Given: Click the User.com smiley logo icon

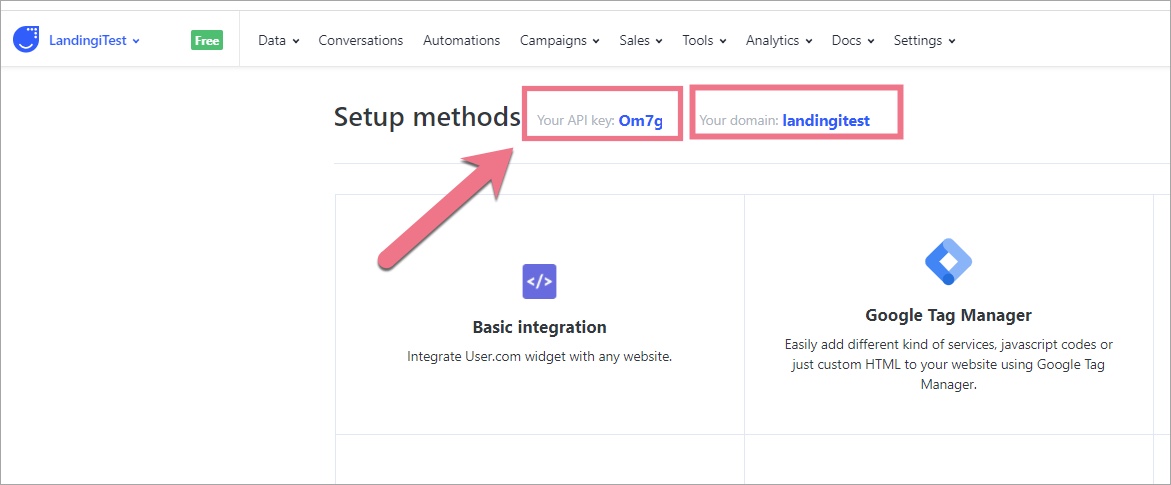Looking at the screenshot, I should (x=26, y=40).
